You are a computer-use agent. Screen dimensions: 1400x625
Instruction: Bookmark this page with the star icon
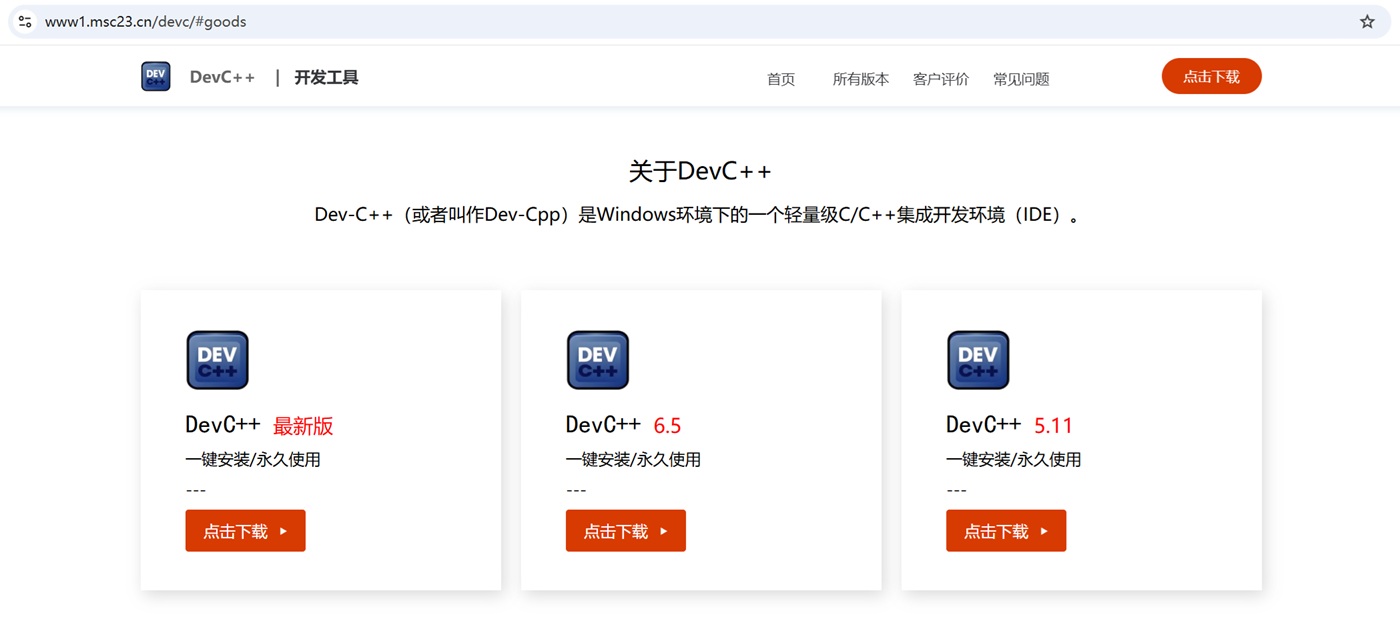click(1367, 21)
